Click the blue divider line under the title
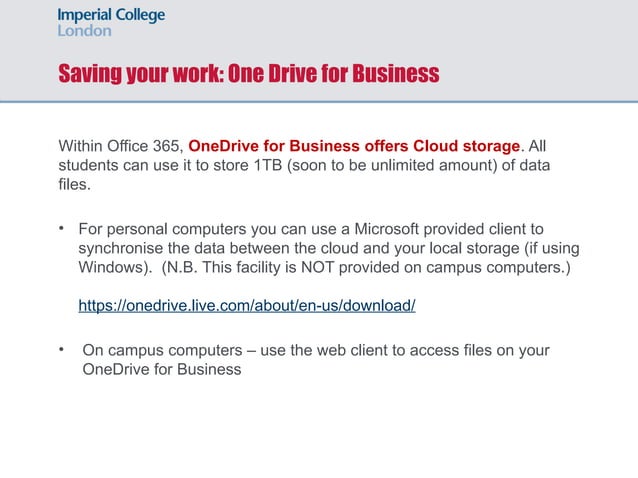The height and width of the screenshot is (478, 638). pos(319,101)
